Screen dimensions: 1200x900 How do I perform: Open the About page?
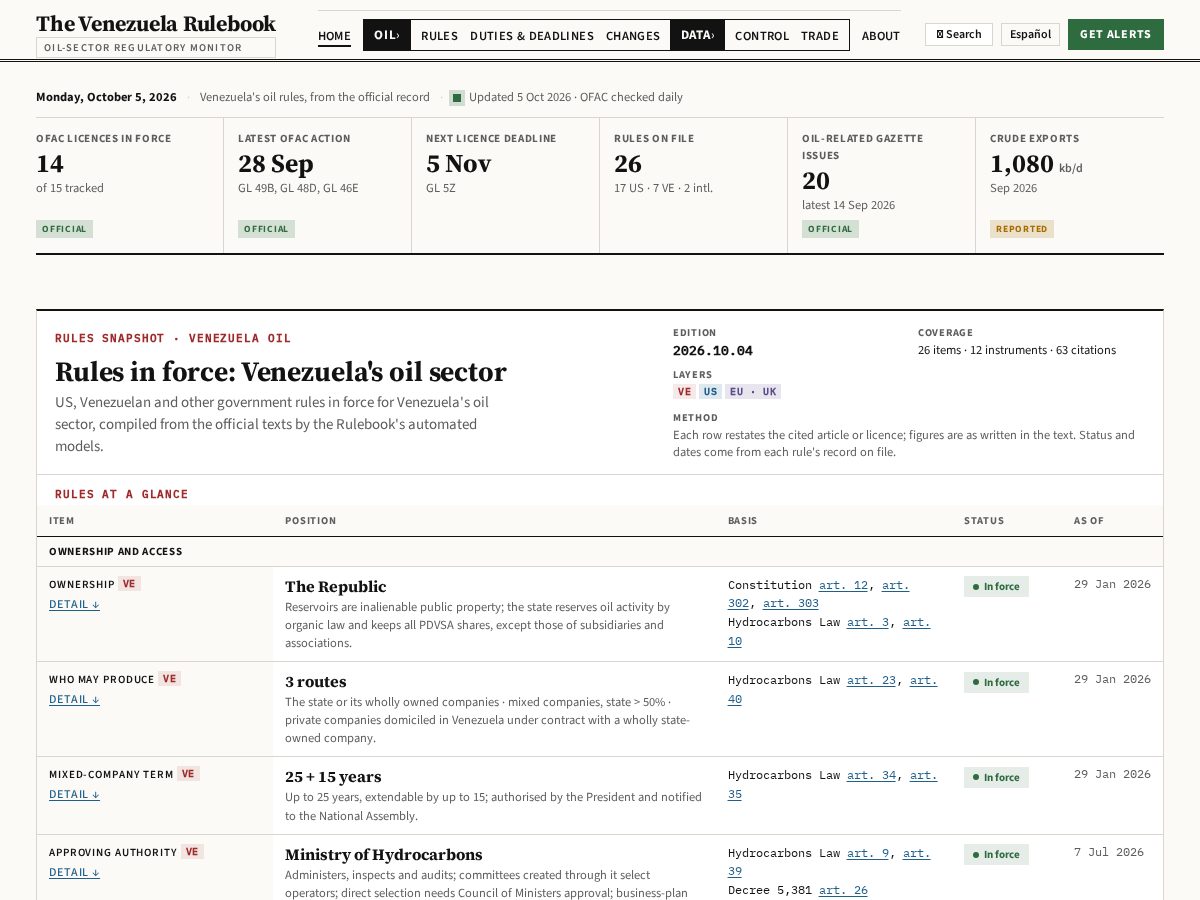[x=881, y=36]
